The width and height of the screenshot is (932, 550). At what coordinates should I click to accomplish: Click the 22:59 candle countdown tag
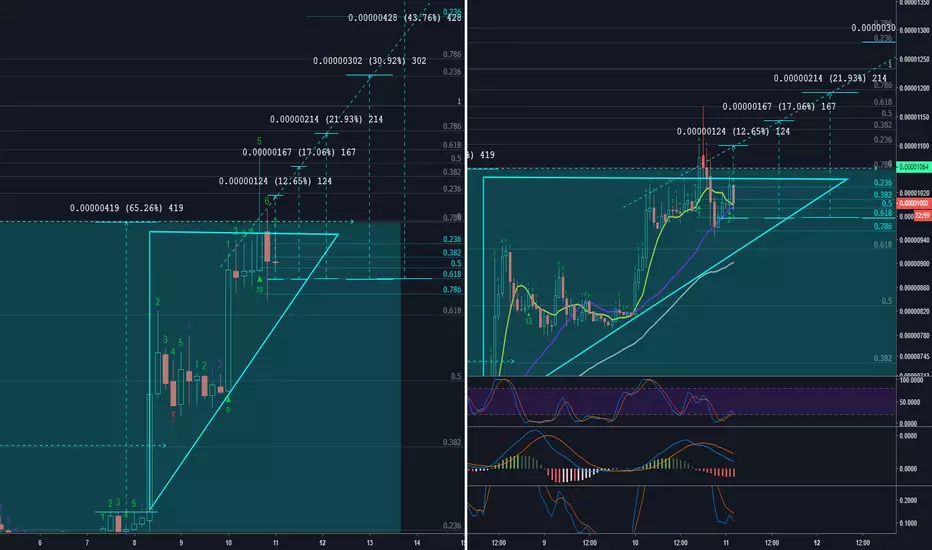pos(922,216)
